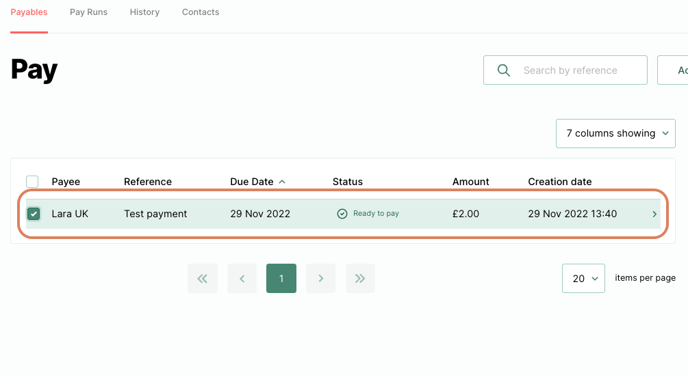Click the Ready to pay check icon
Screen dimensions: 688x375
pos(342,214)
